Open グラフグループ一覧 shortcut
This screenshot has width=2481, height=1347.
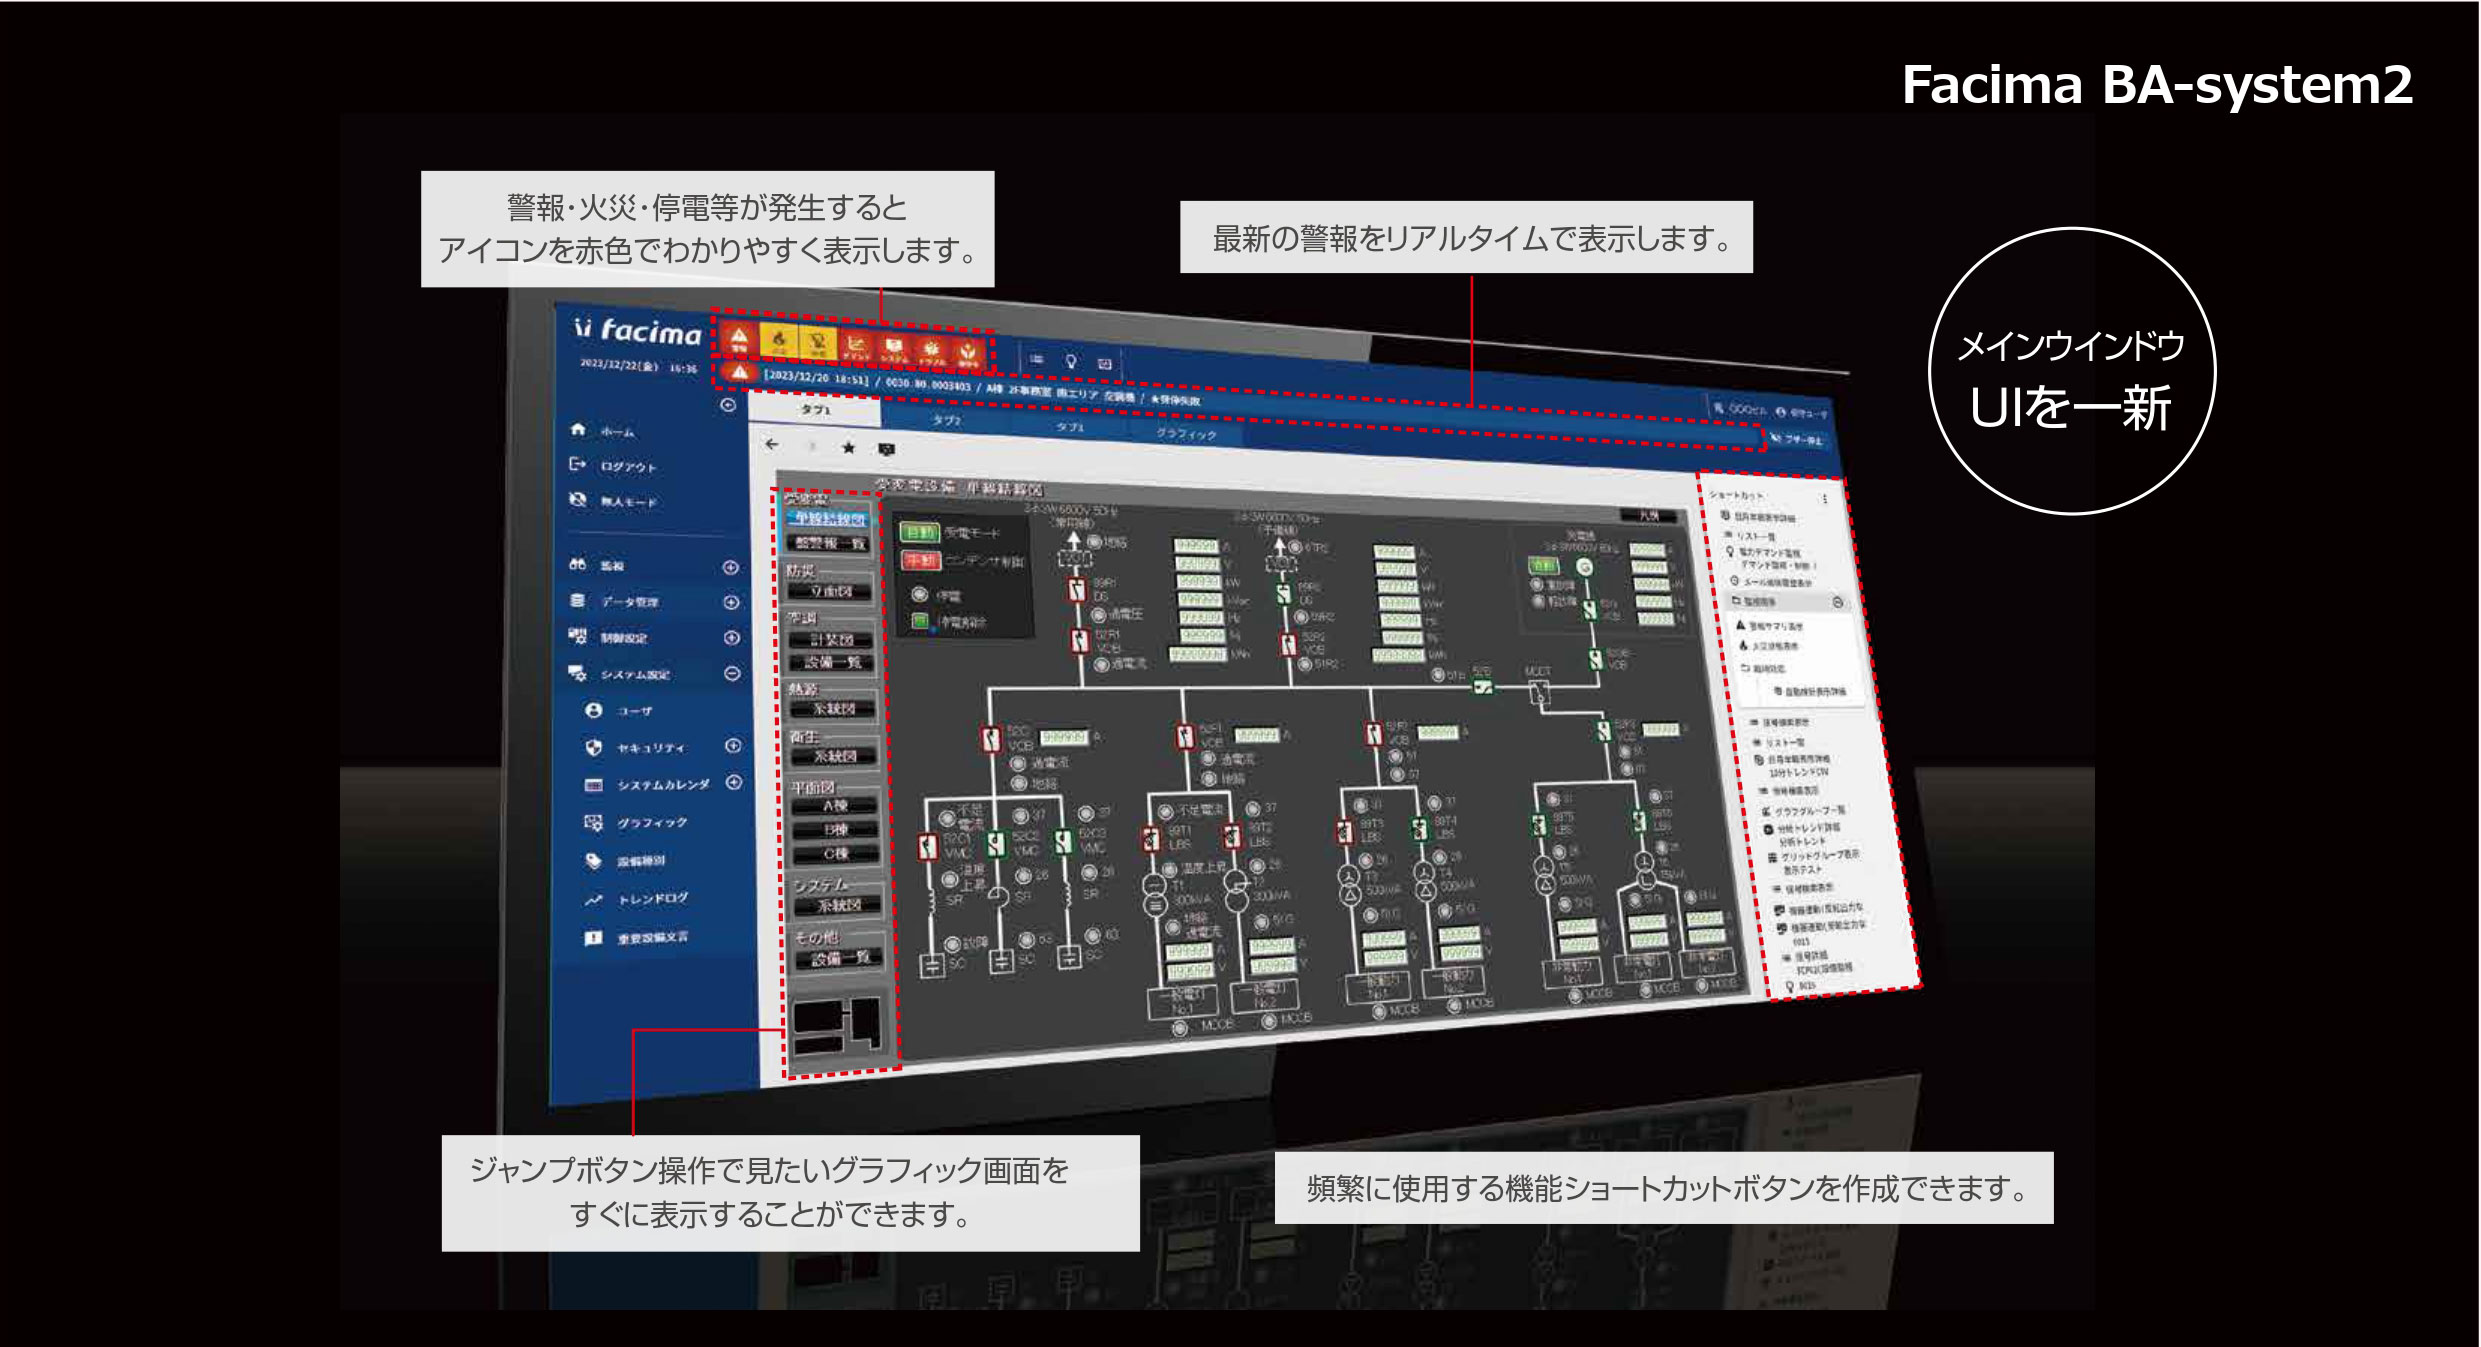click(x=1805, y=810)
